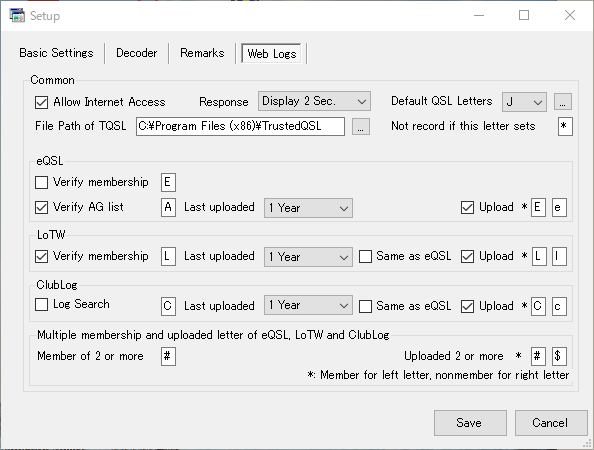Switch to the Decoder tab
This screenshot has width=594, height=450.
(x=136, y=53)
